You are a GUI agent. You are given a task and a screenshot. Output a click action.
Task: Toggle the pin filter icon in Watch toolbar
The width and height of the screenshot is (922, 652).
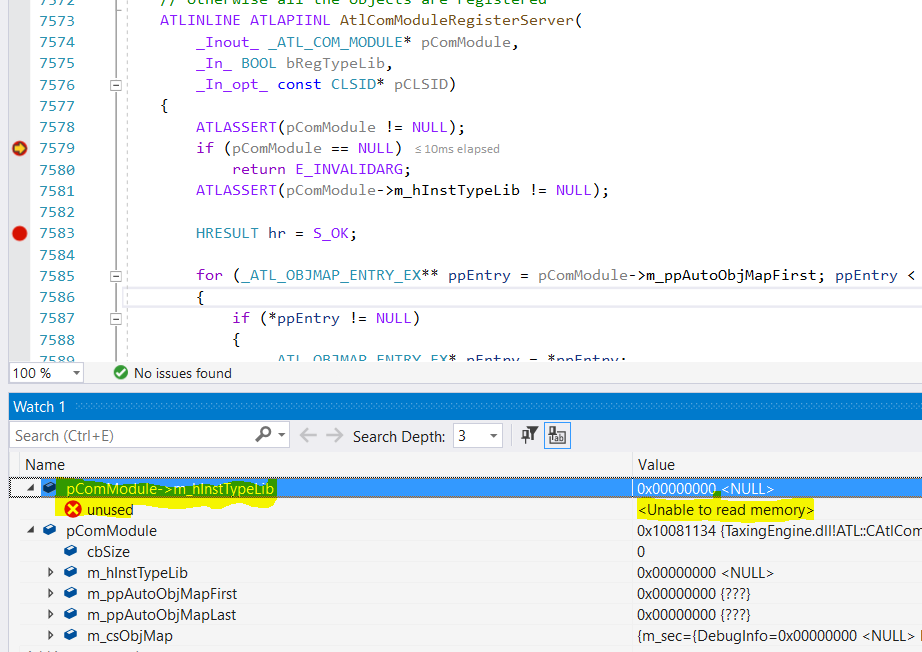pyautogui.click(x=529, y=435)
